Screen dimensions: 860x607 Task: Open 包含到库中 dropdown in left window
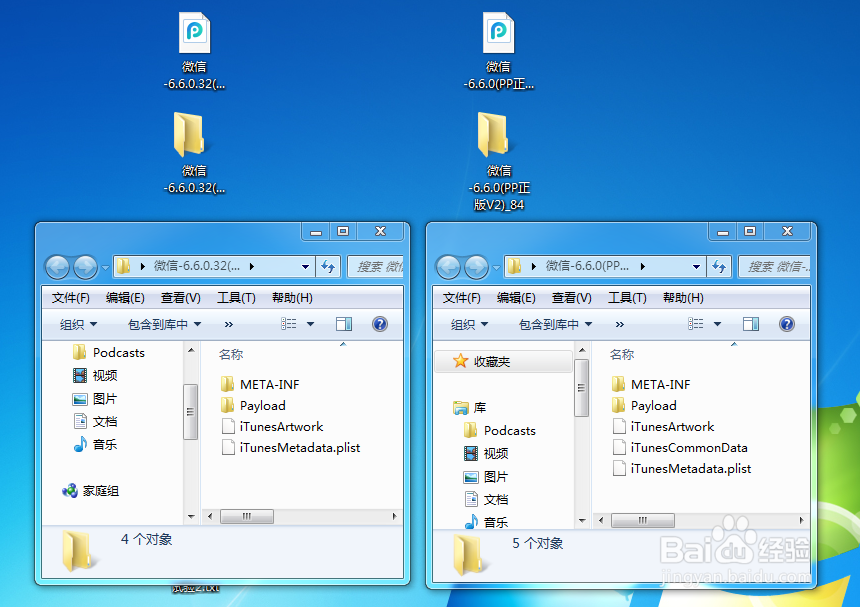pyautogui.click(x=165, y=324)
